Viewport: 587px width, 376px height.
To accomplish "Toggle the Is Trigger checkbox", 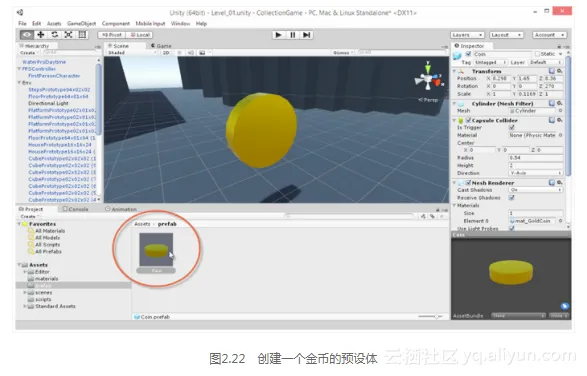I will coord(512,127).
